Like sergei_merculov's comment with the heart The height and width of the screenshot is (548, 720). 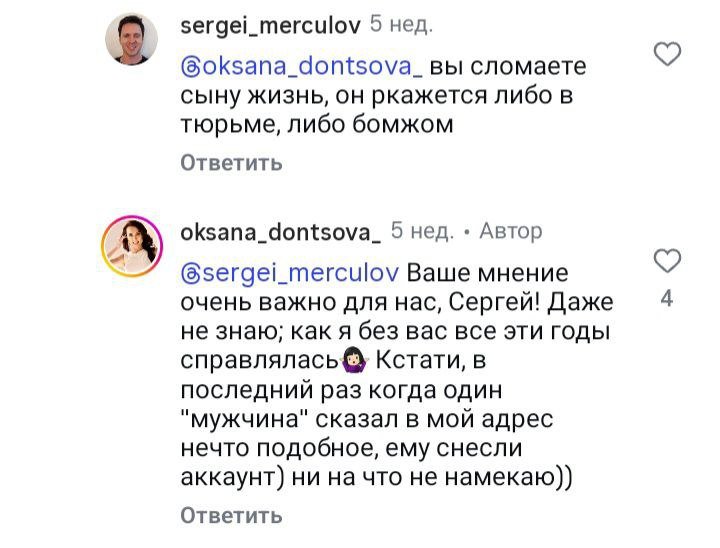coord(667,55)
